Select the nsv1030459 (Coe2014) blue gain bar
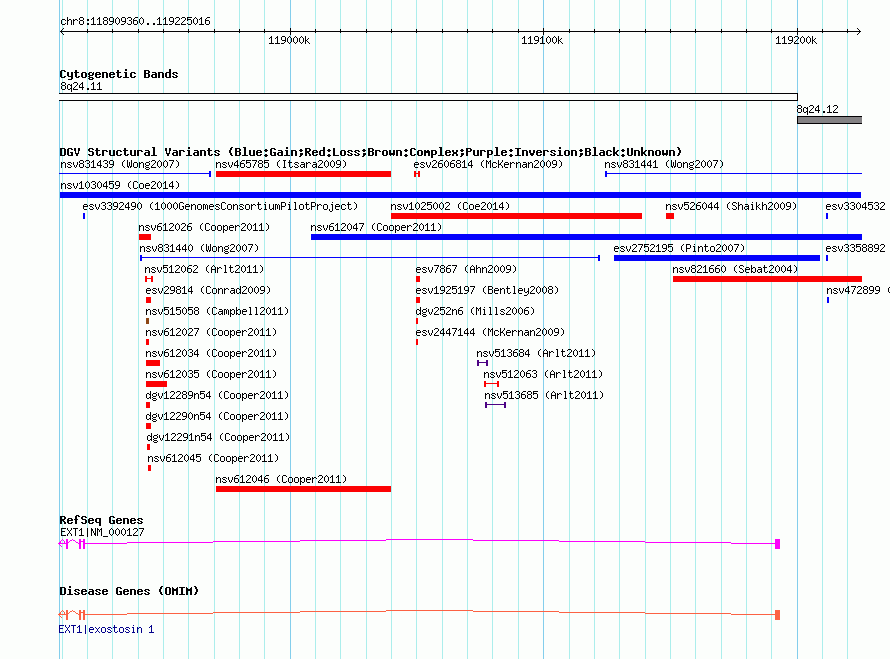Viewport: 890px width, 659px height. [x=460, y=195]
